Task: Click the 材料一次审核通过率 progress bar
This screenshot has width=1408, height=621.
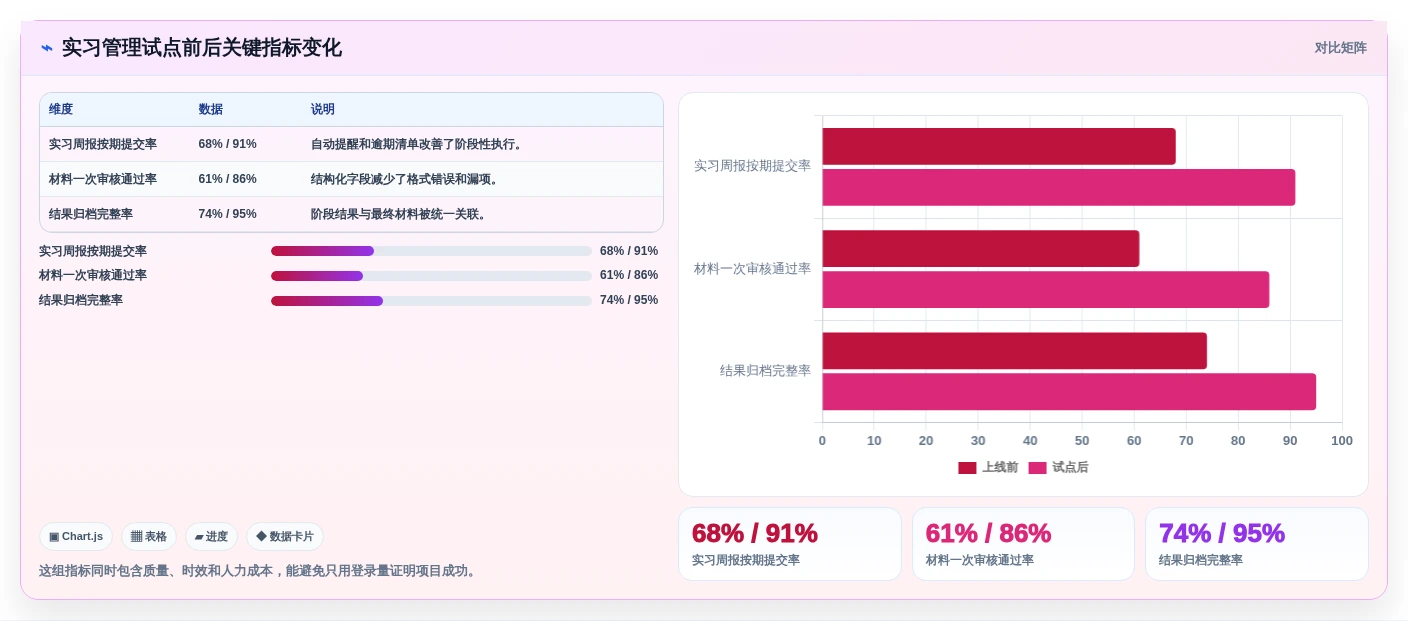Action: pos(431,276)
